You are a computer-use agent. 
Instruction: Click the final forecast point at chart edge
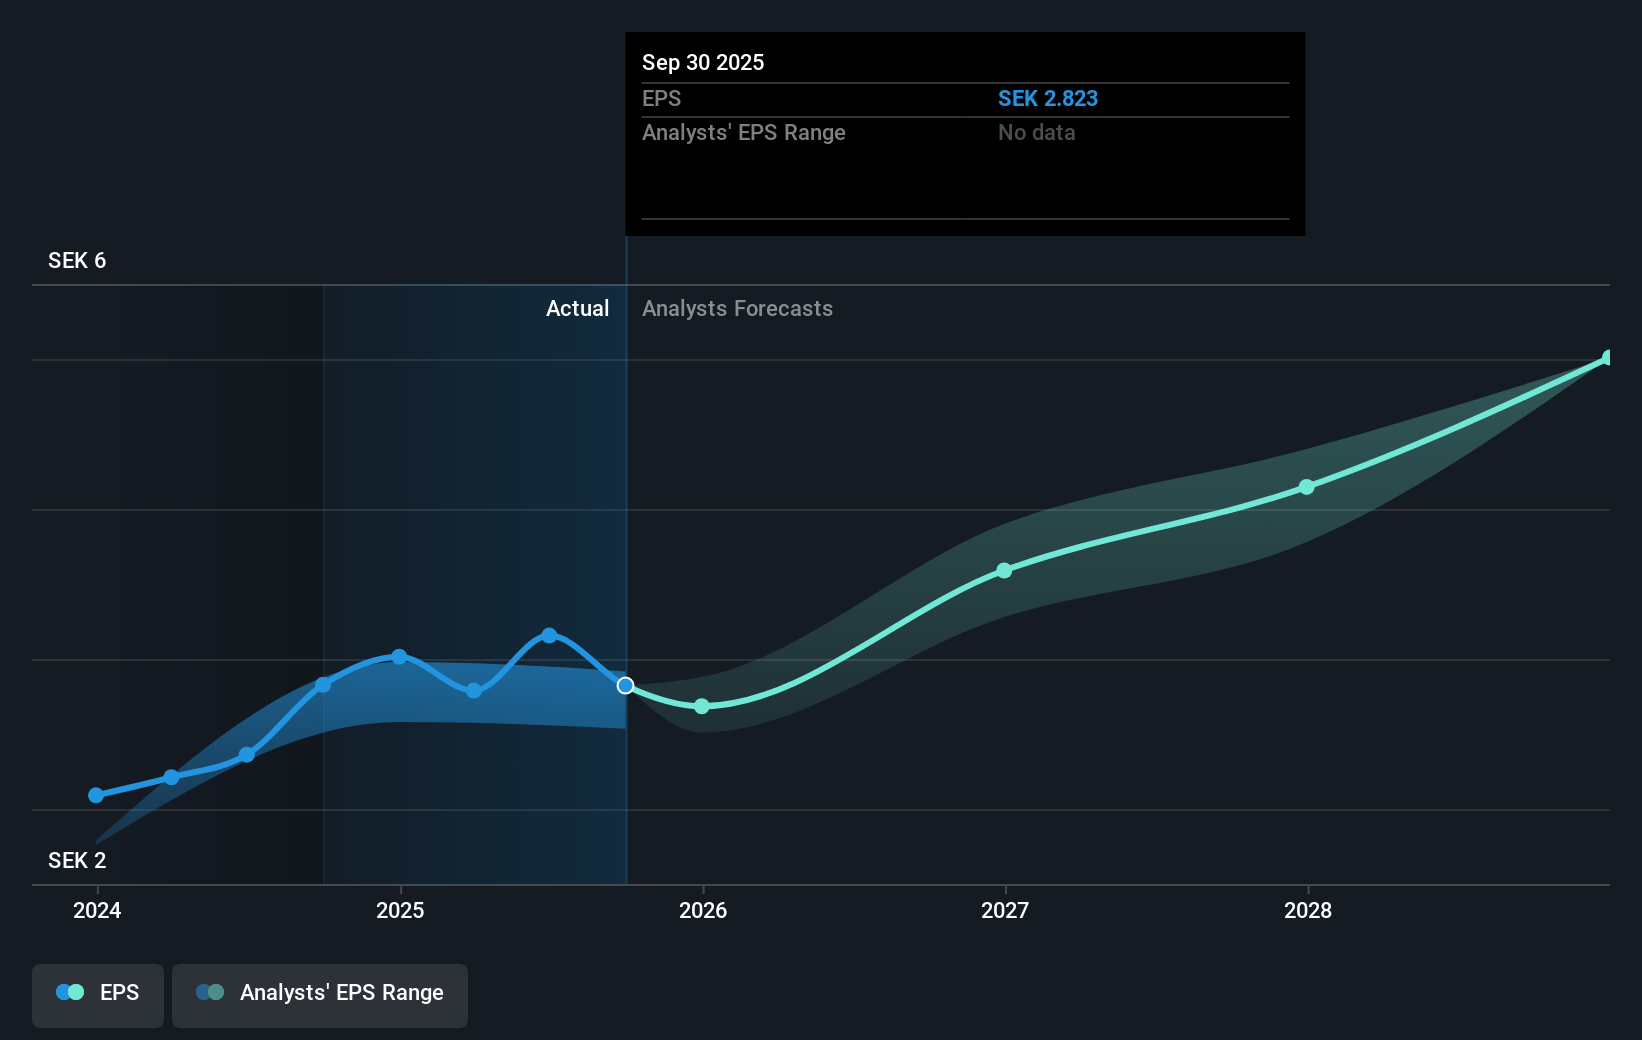pyautogui.click(x=1608, y=358)
